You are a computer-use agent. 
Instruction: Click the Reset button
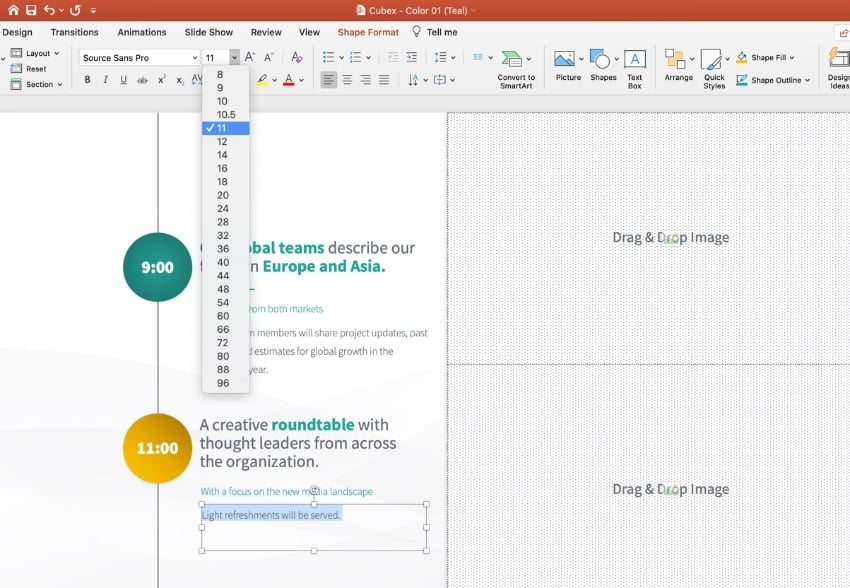point(36,69)
